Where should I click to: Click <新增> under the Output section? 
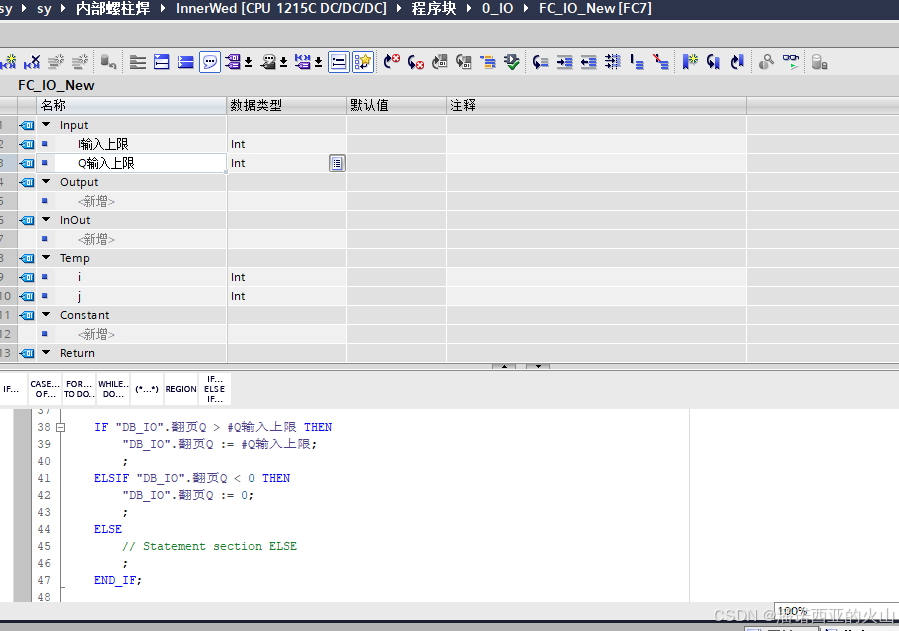click(x=96, y=201)
